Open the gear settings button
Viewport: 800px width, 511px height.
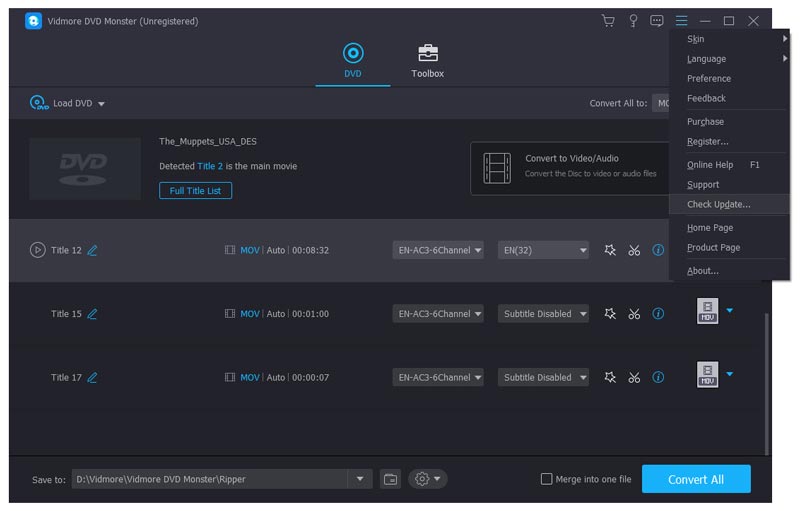pyautogui.click(x=428, y=479)
